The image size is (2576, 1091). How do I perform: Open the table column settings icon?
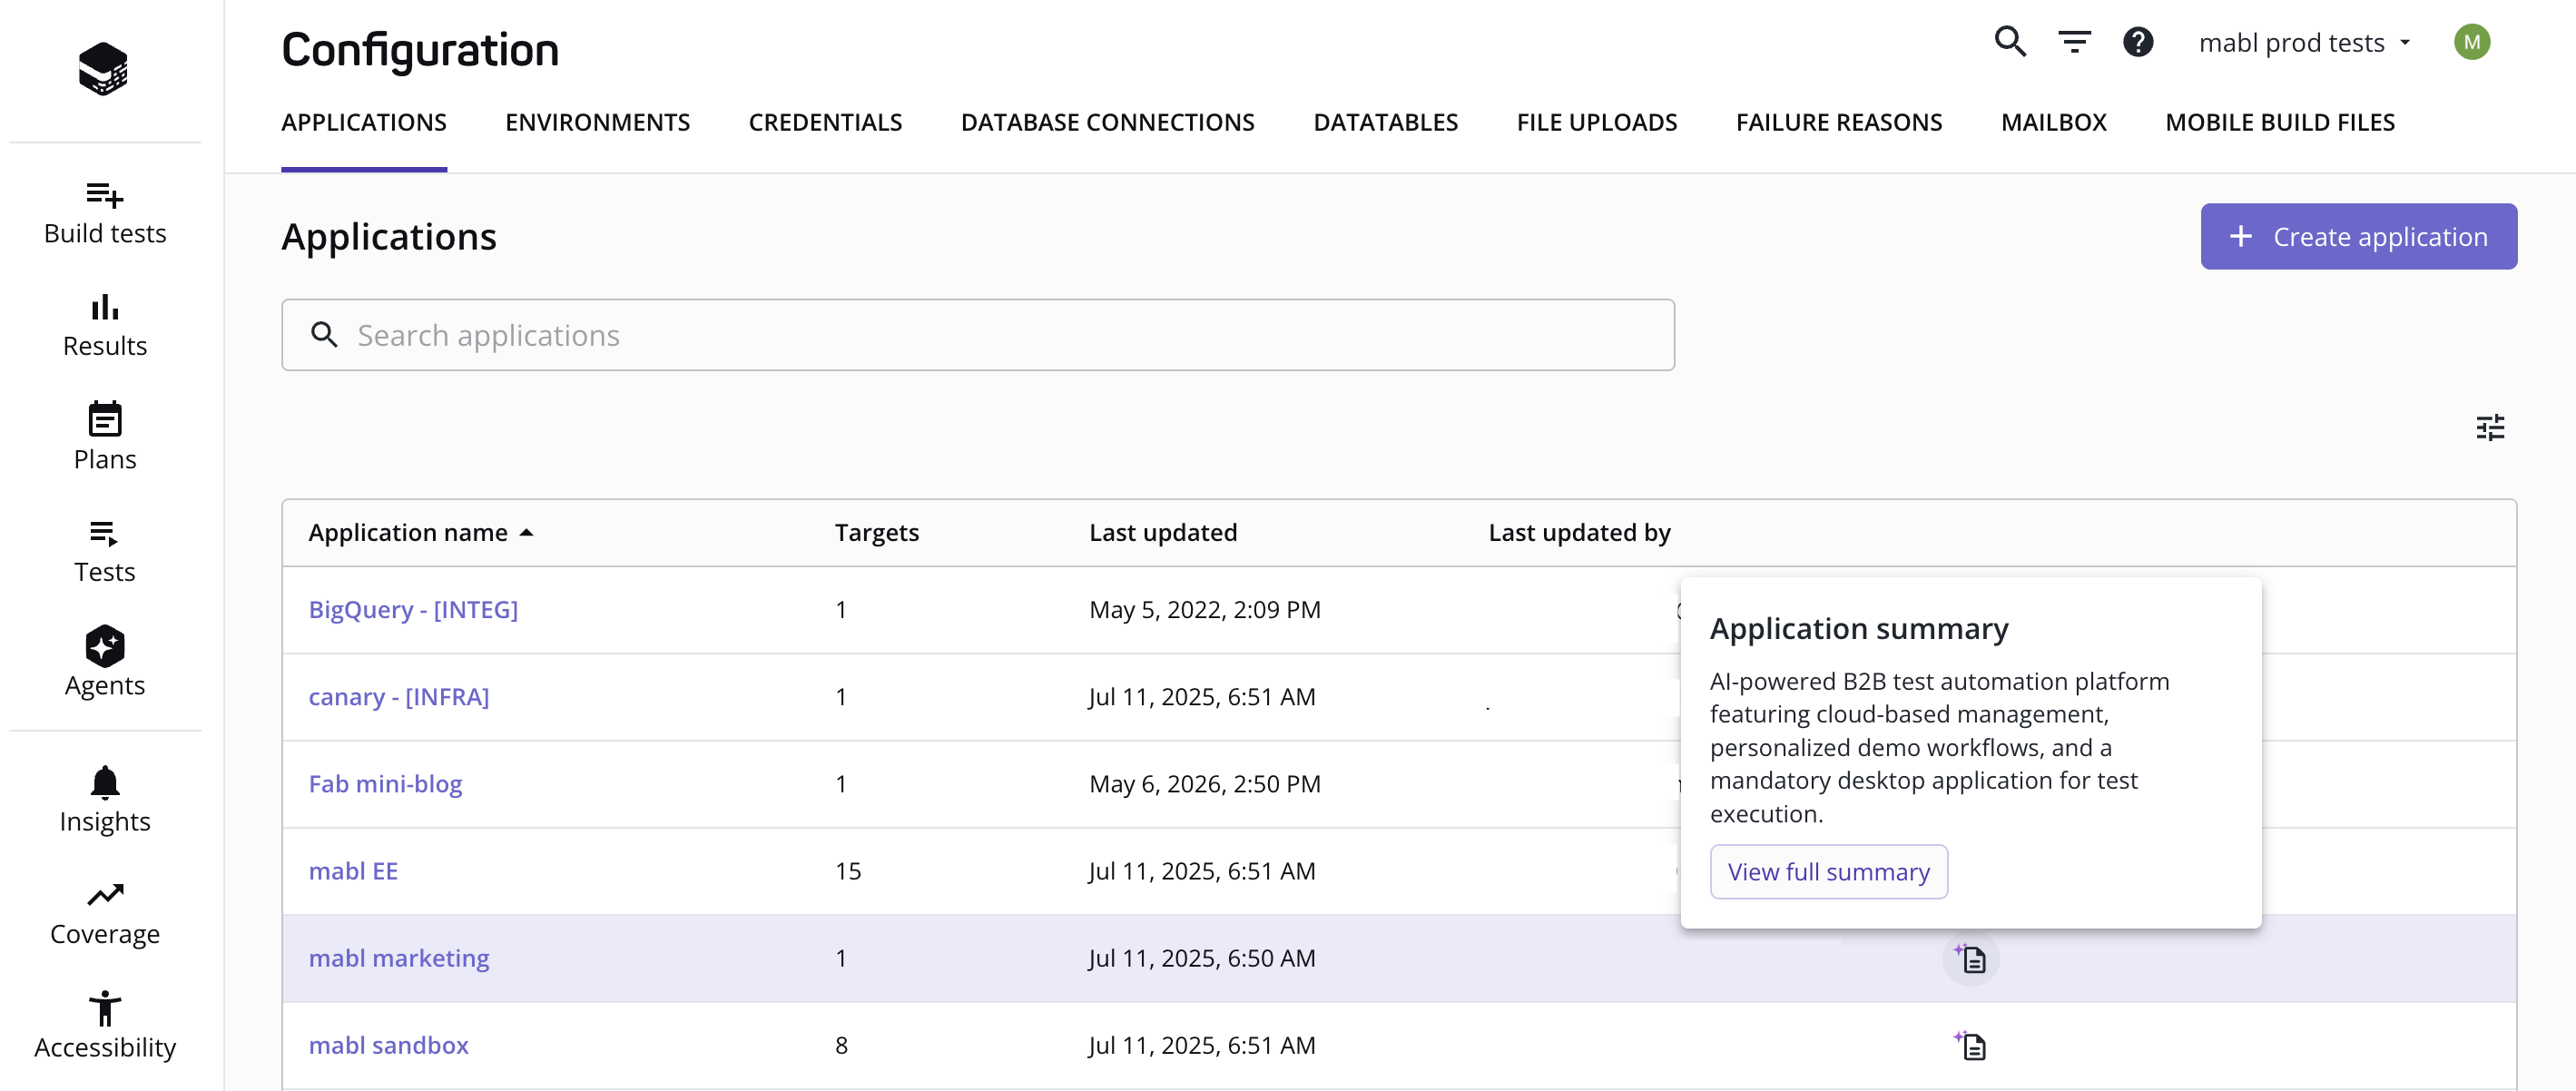pyautogui.click(x=2490, y=428)
